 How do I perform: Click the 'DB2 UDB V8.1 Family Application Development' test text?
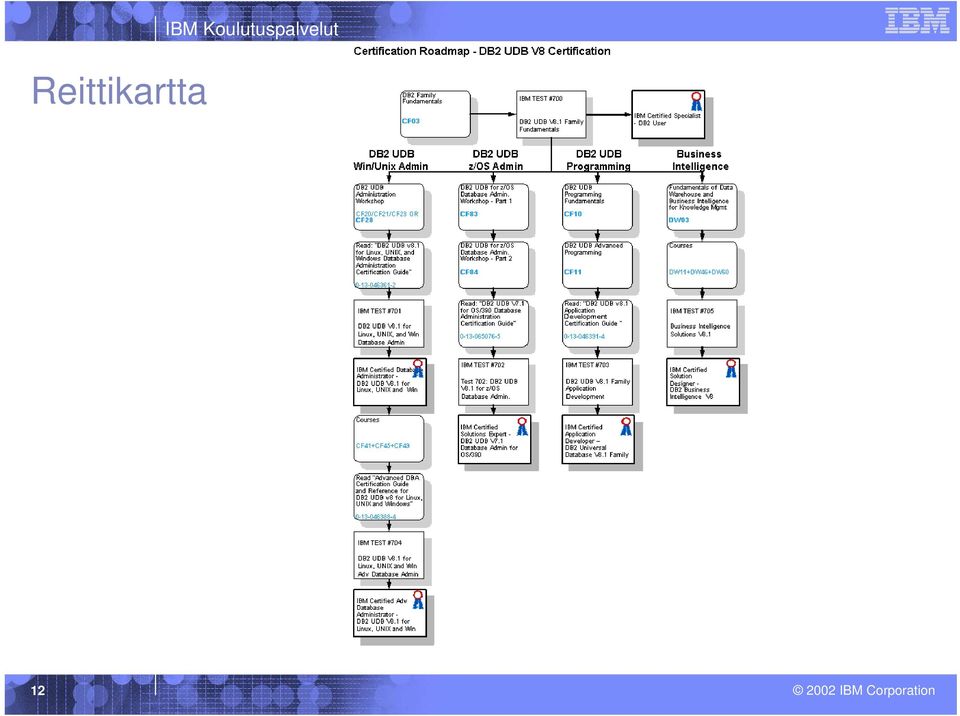pos(598,389)
